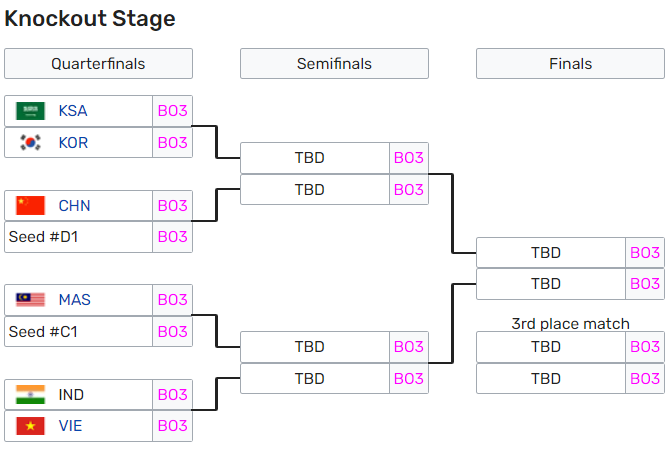Click the South Korea flag icon
The height and width of the screenshot is (453, 672).
30,142
